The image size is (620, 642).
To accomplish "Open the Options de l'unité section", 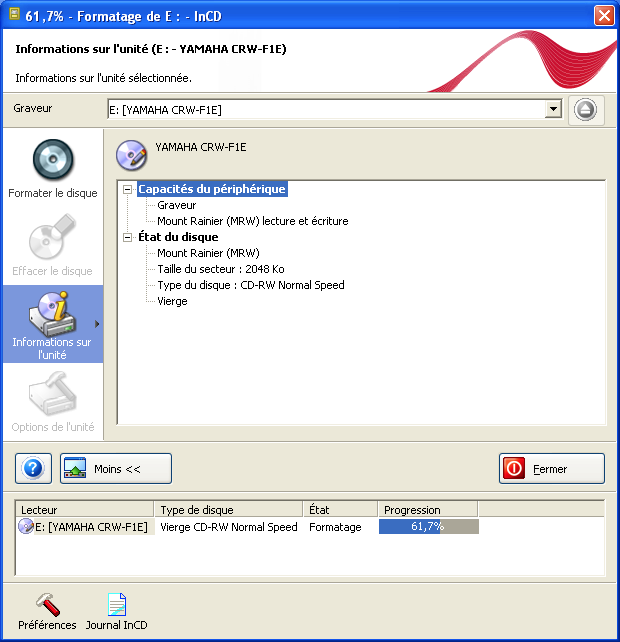I will click(x=53, y=402).
